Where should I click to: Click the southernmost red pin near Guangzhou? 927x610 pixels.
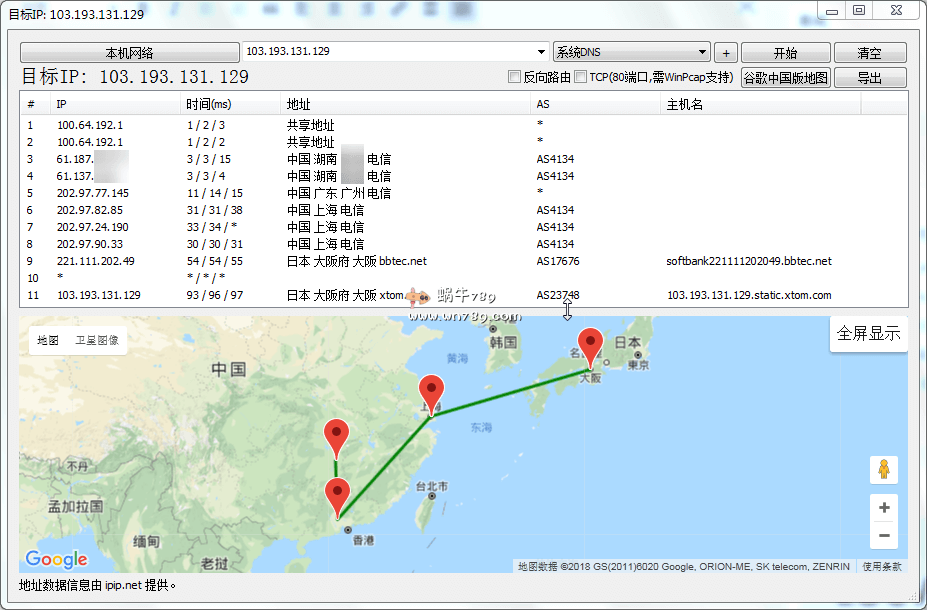[x=338, y=496]
